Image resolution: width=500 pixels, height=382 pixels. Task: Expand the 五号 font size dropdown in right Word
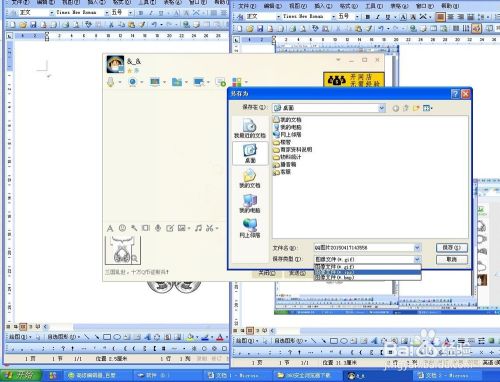click(357, 16)
